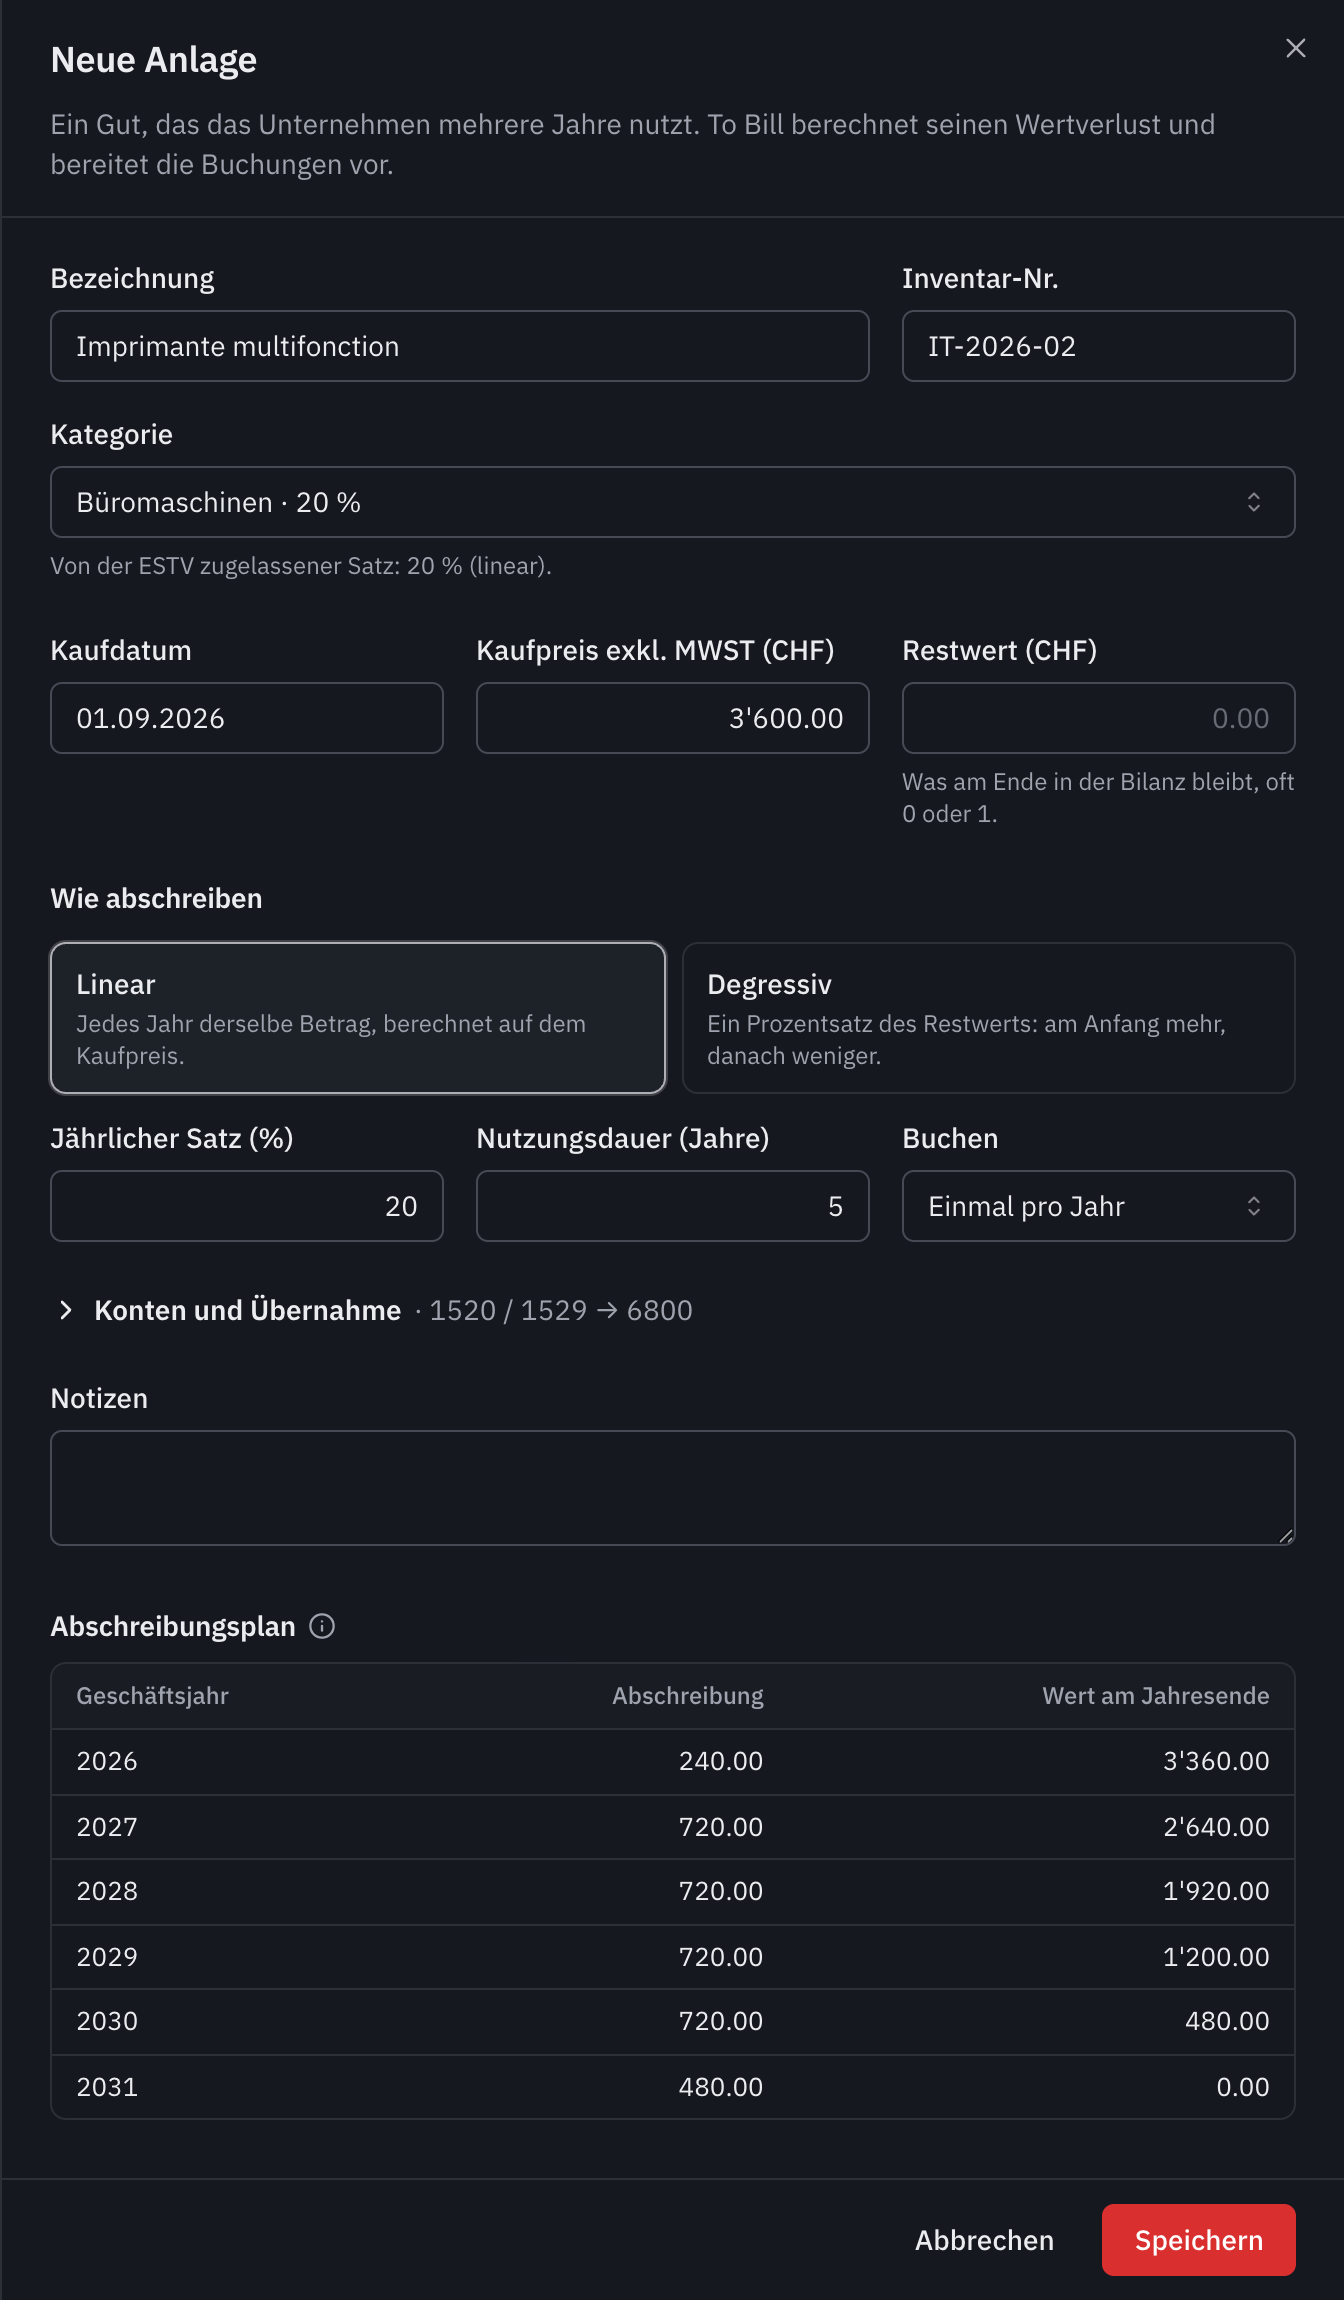Close the Neue Anlage dialog
Image resolution: width=1344 pixels, height=2300 pixels.
coord(1295,48)
